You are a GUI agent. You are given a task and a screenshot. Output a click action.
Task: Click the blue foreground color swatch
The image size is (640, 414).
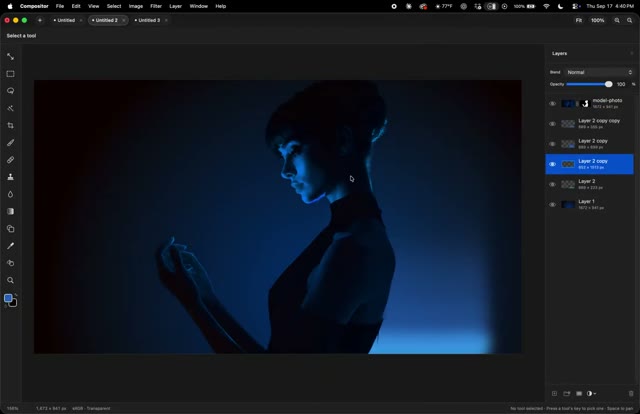click(x=8, y=298)
